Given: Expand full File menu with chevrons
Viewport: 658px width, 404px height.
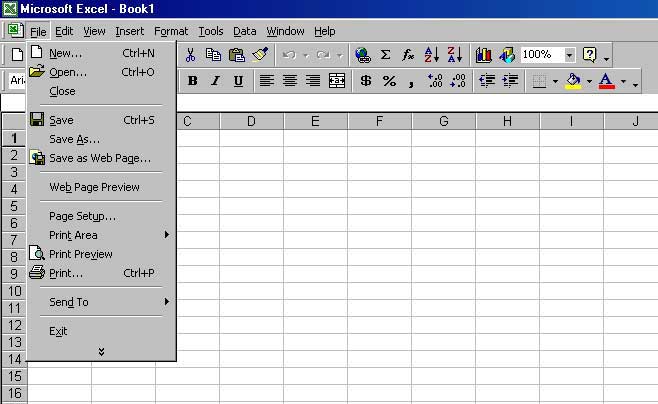Looking at the screenshot, I should (101, 352).
